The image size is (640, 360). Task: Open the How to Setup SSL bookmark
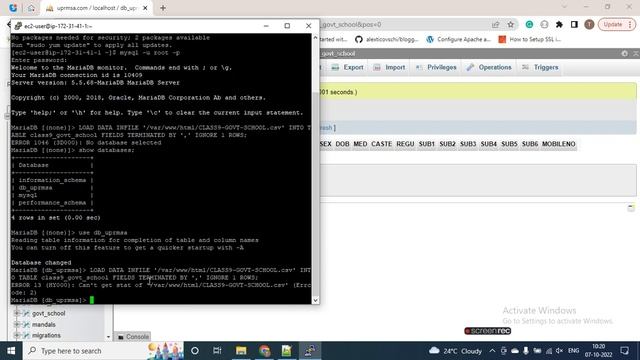[x=530, y=40]
